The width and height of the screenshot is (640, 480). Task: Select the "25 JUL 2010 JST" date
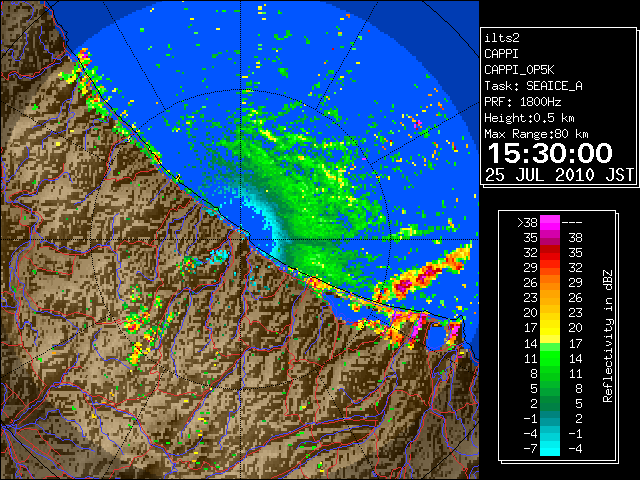click(x=559, y=175)
